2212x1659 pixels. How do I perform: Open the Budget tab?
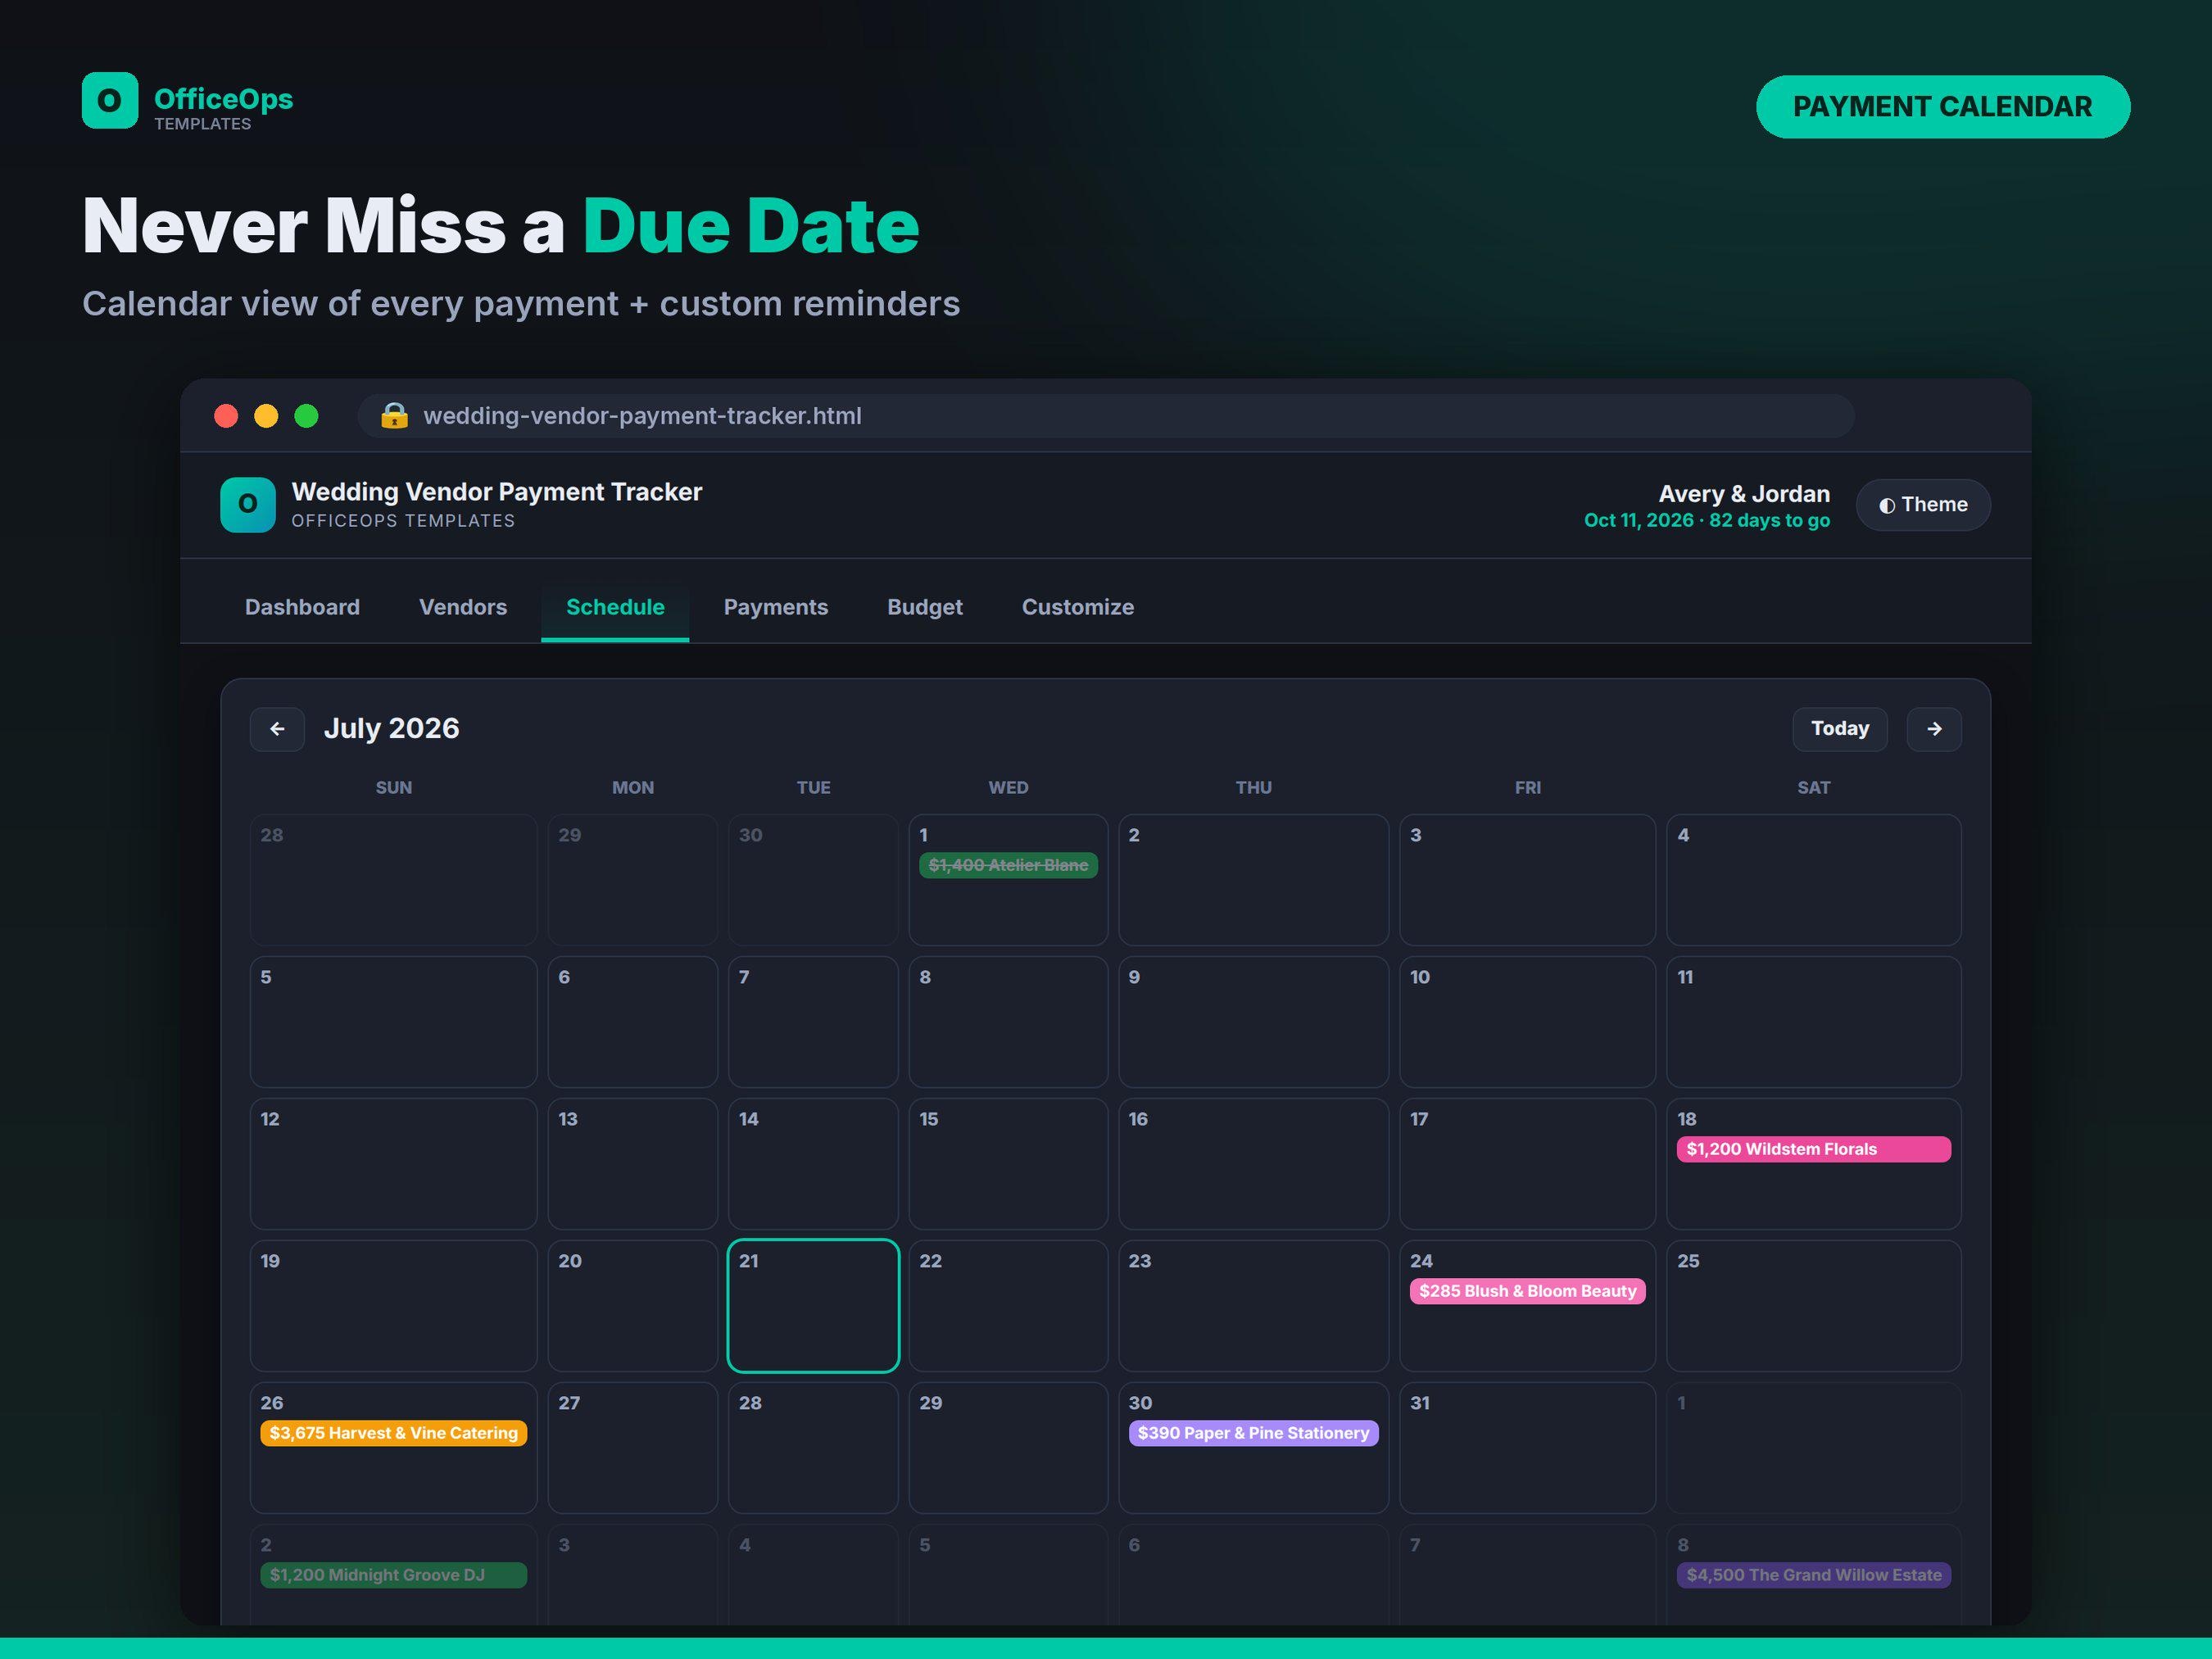click(924, 607)
